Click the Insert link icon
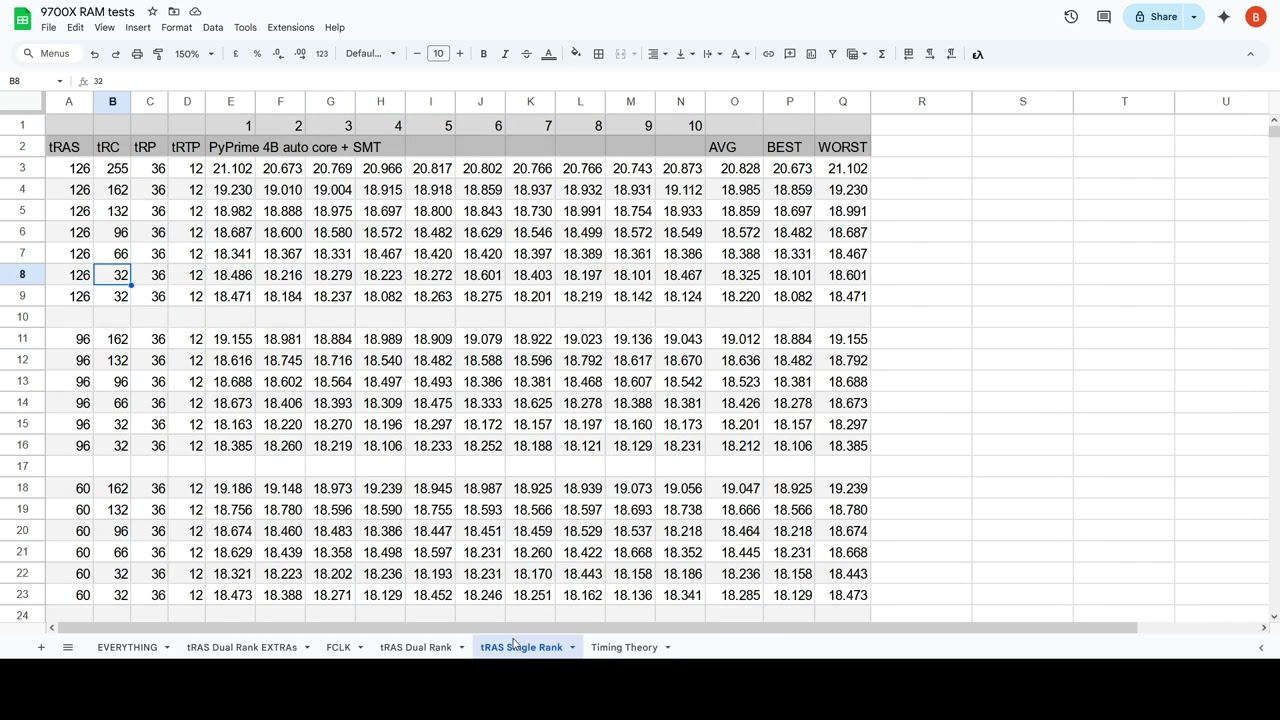Image resolution: width=1280 pixels, height=720 pixels. click(768, 54)
